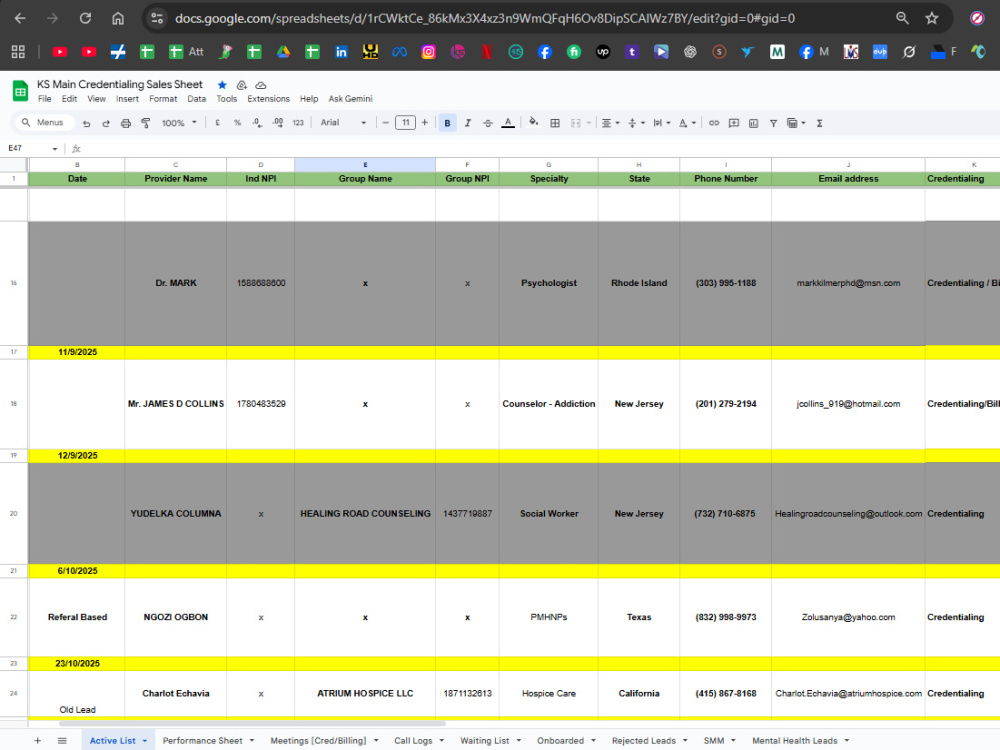Open more number formats (123)
The image size is (1000, 750).
(x=298, y=123)
